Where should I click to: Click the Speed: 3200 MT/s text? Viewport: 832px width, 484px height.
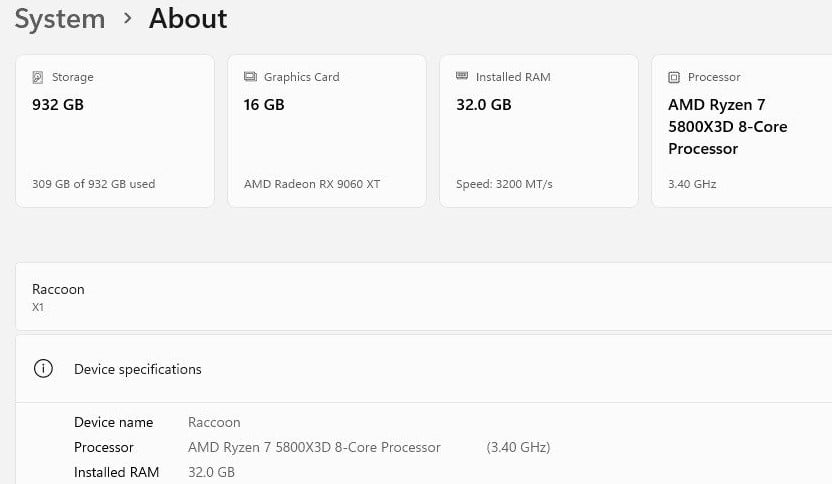coord(504,184)
